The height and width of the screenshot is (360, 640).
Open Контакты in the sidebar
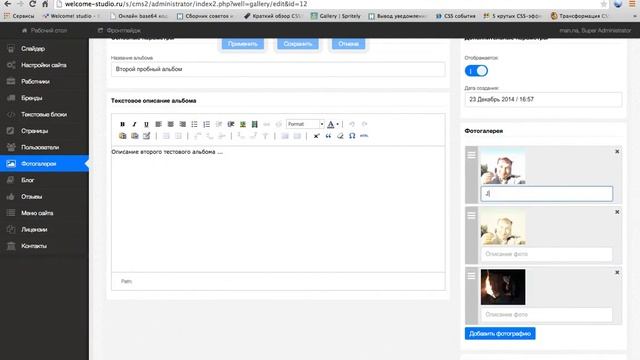44,246
